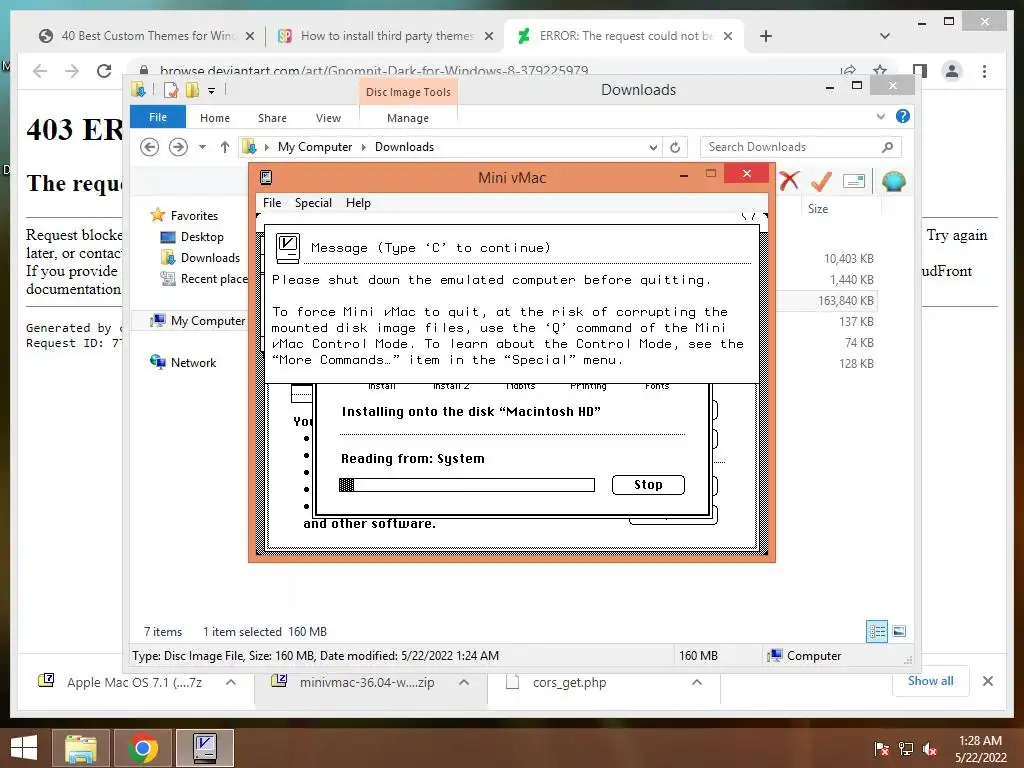Open File Explorer from the taskbar
The image size is (1024, 768).
80,748
